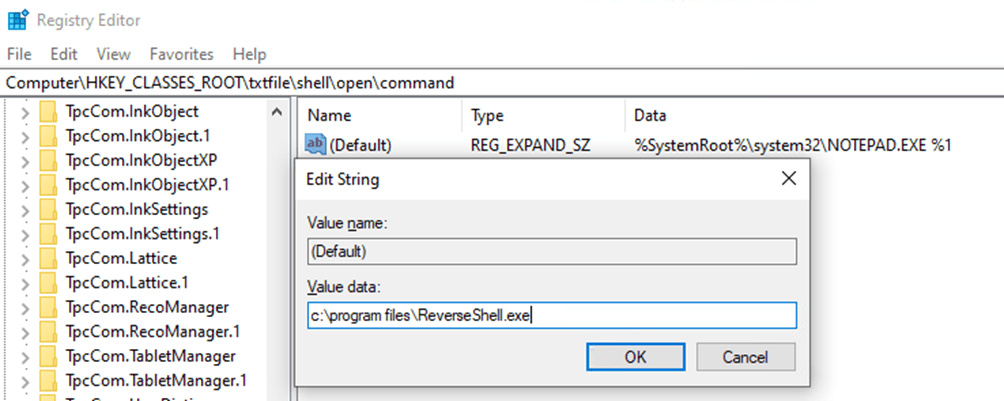Click the TpcCom.InkObjectXP folder icon

pos(49,160)
